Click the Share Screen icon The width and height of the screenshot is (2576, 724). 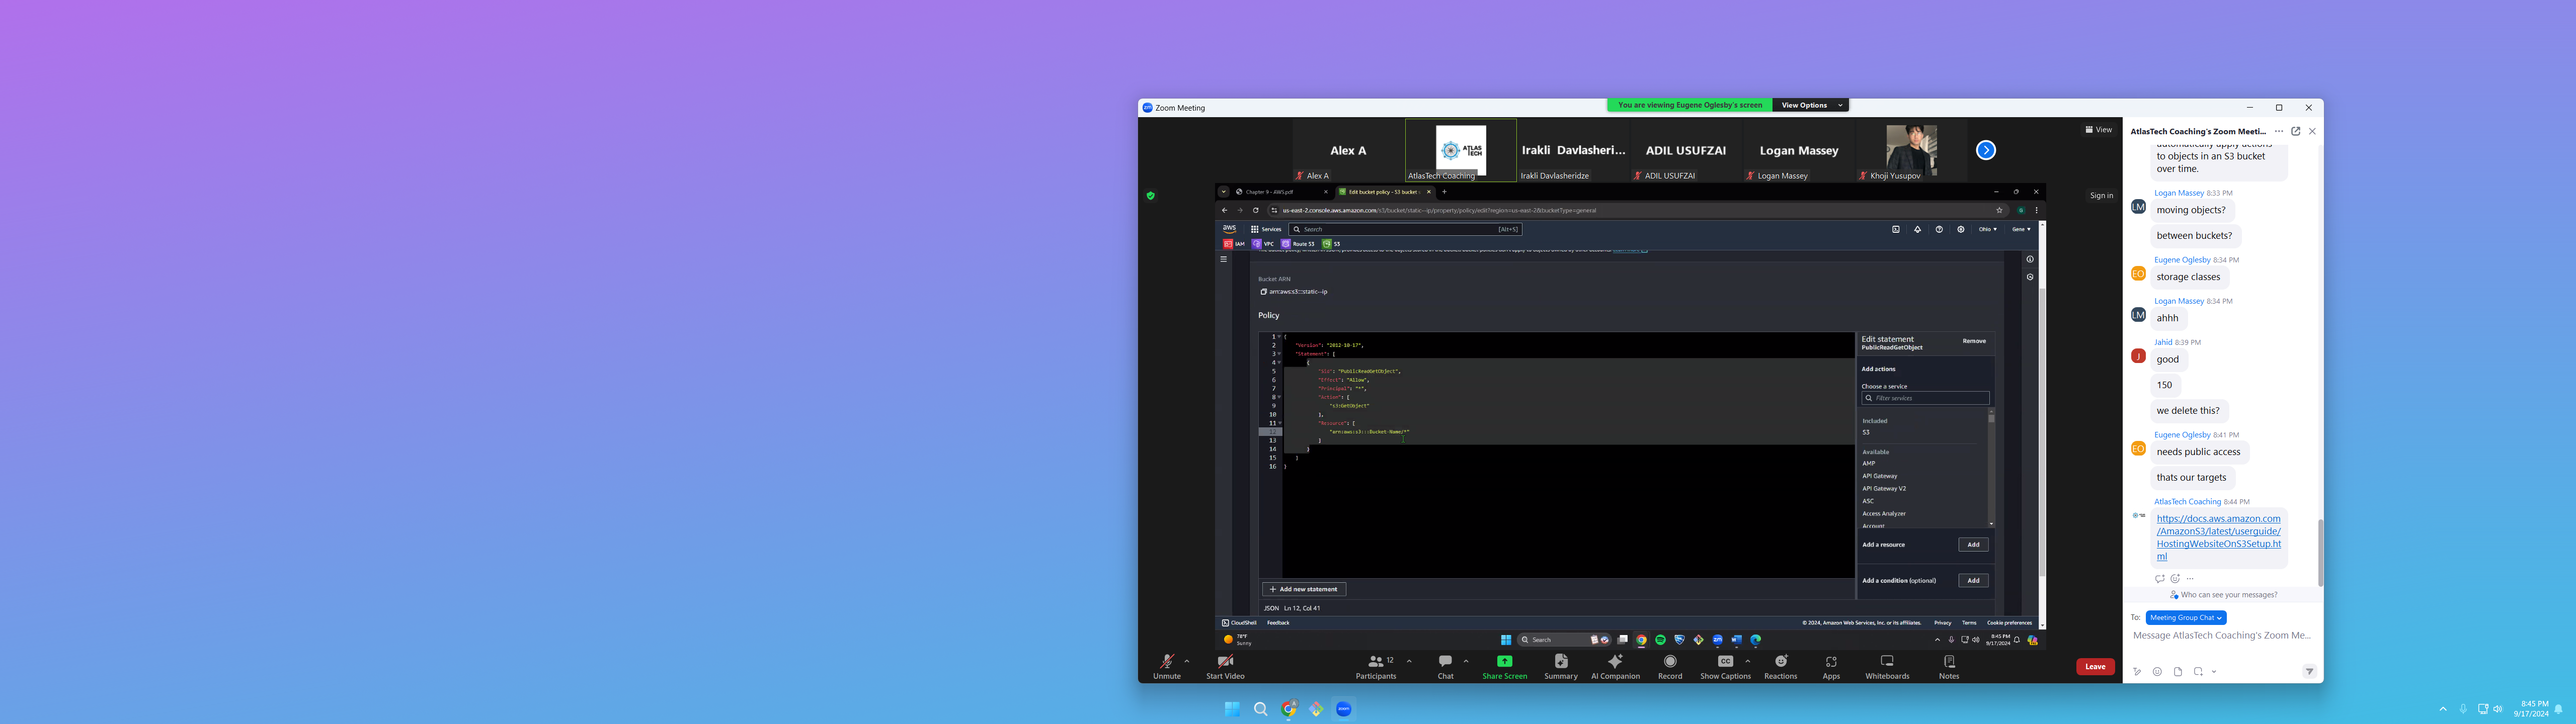point(1504,661)
